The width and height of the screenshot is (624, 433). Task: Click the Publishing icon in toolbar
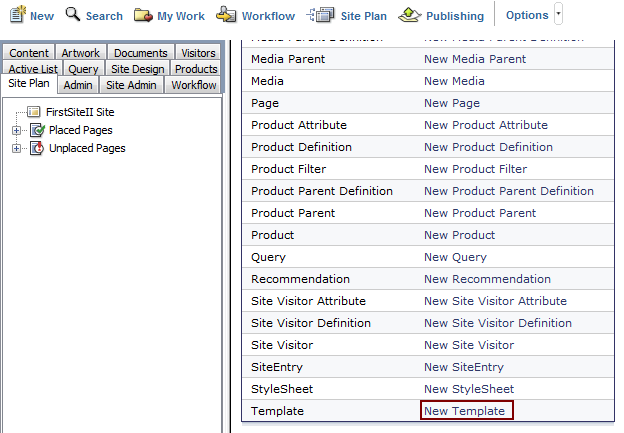tap(410, 15)
